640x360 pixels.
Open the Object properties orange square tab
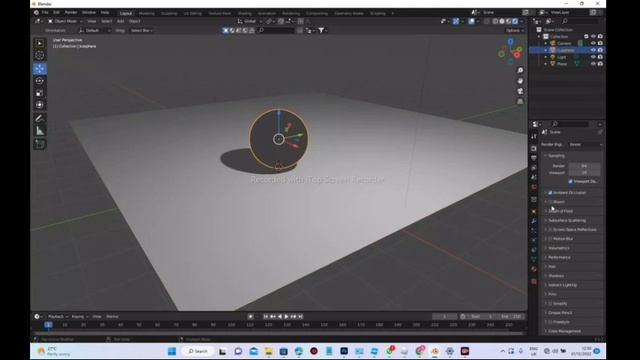[534, 211]
